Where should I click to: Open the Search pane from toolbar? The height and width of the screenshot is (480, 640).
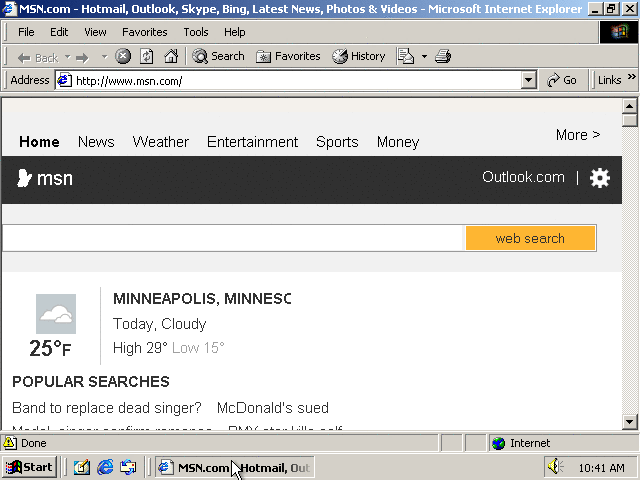pos(218,56)
